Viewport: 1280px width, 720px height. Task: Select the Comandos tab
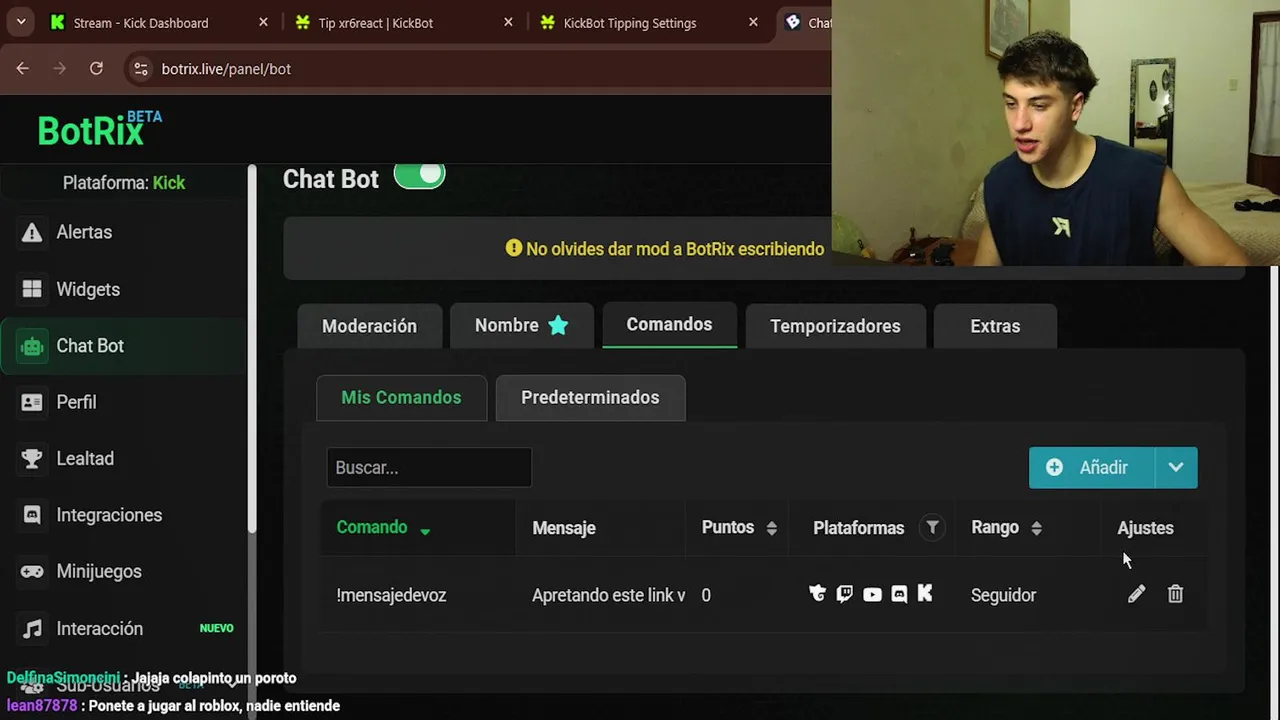click(669, 324)
